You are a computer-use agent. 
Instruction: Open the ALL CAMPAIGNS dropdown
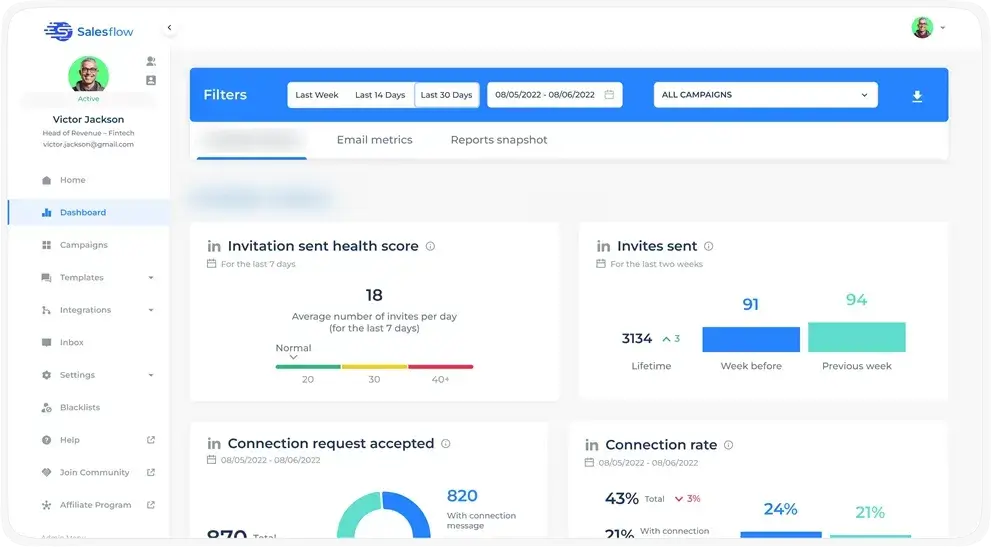point(765,95)
